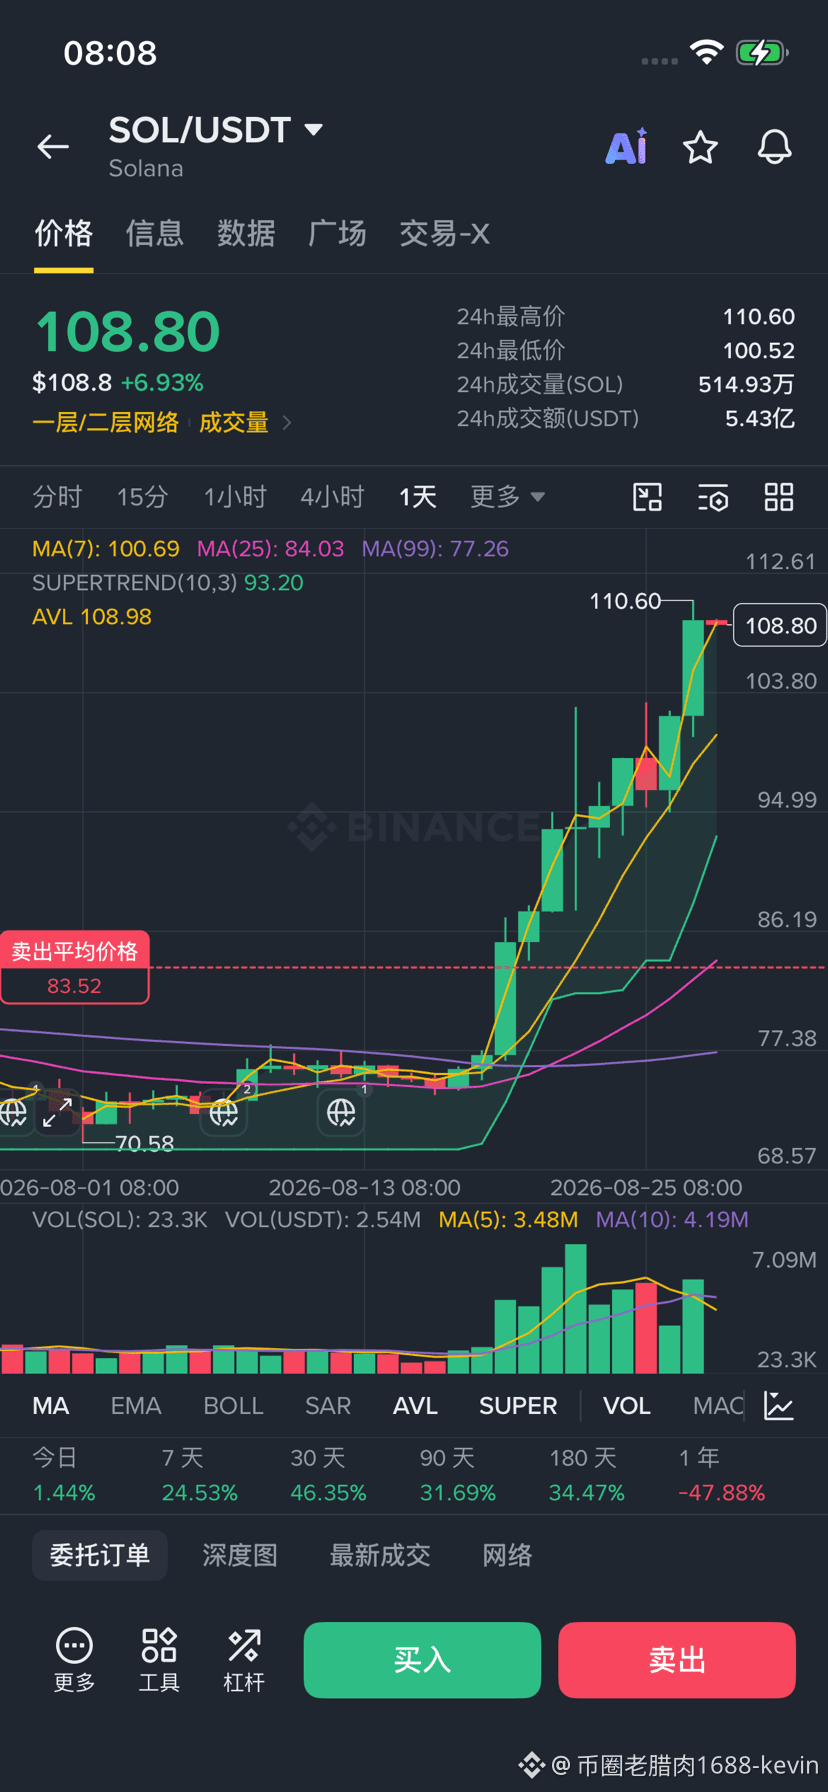828x1792 pixels.
Task: Switch to the 交易-X tab
Action: pos(444,234)
